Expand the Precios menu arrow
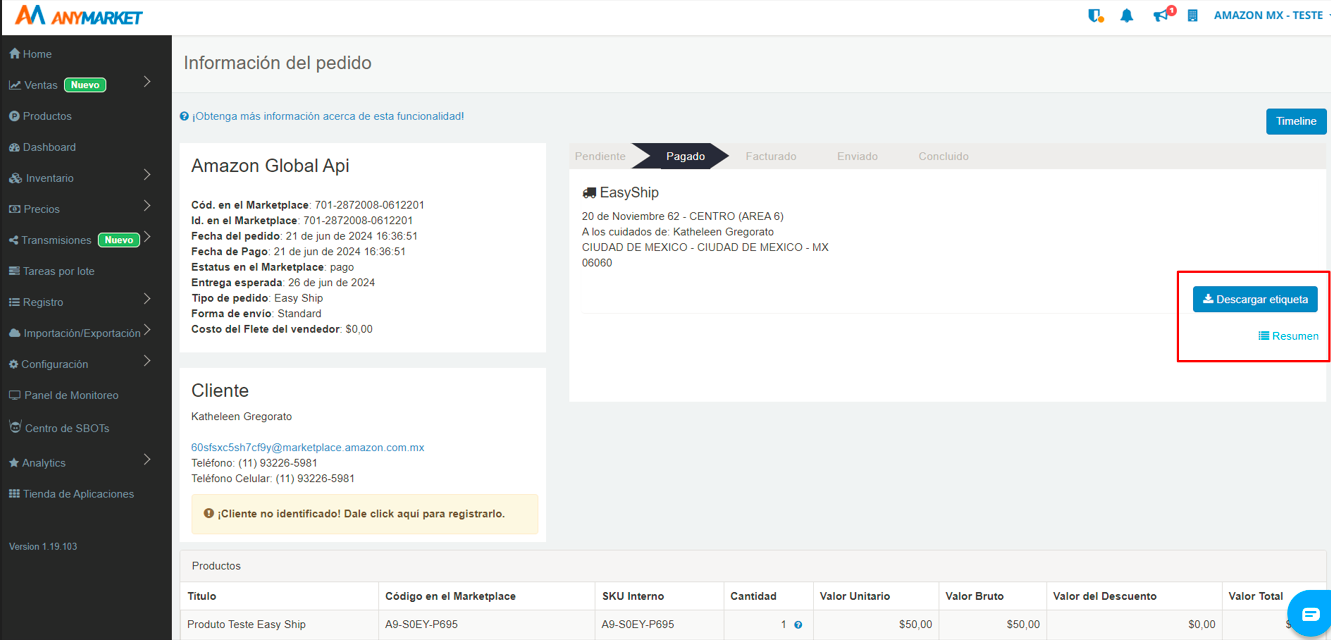The width and height of the screenshot is (1331, 640). click(147, 206)
